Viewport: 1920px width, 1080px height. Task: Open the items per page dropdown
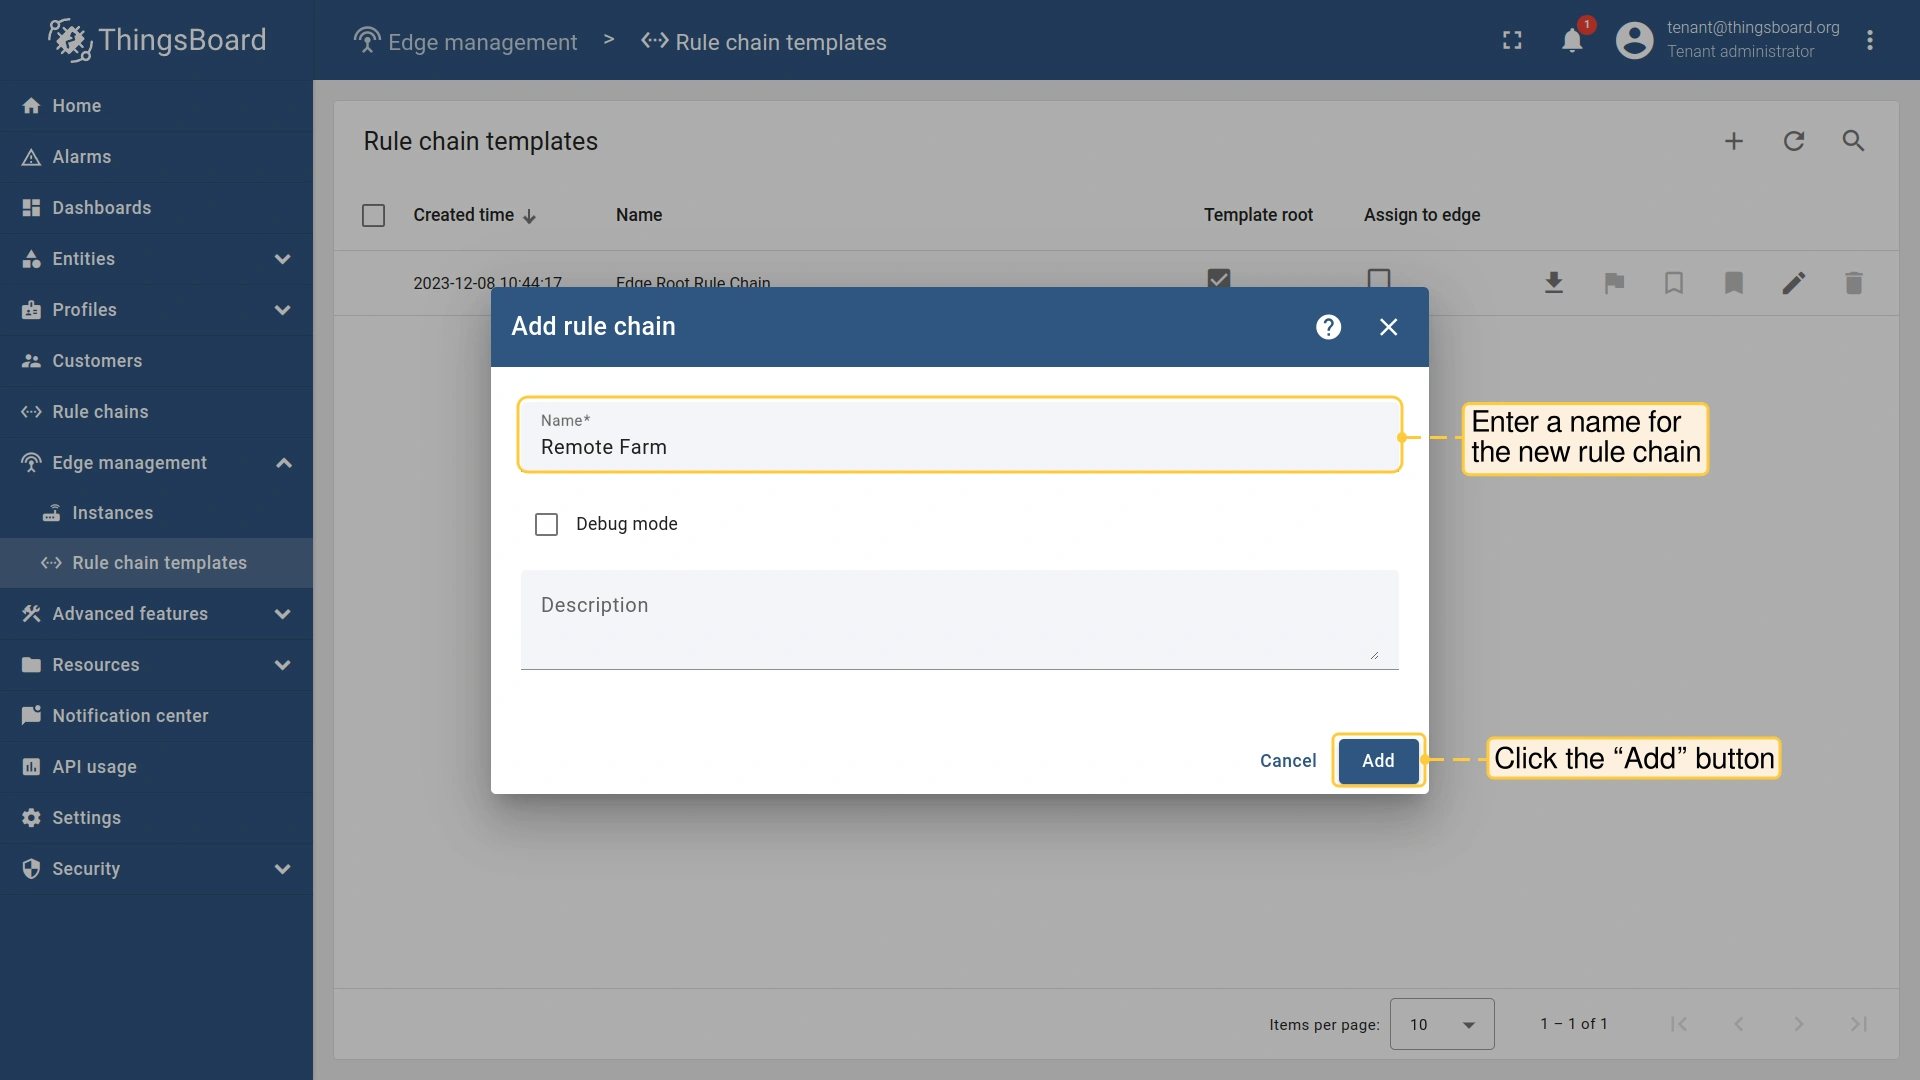tap(1441, 1024)
